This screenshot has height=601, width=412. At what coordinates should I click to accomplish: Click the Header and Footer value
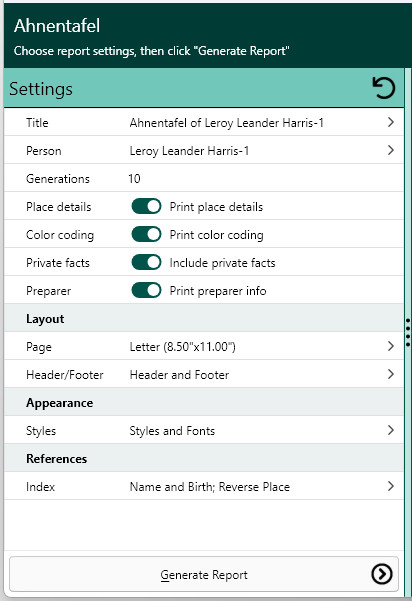click(x=179, y=374)
